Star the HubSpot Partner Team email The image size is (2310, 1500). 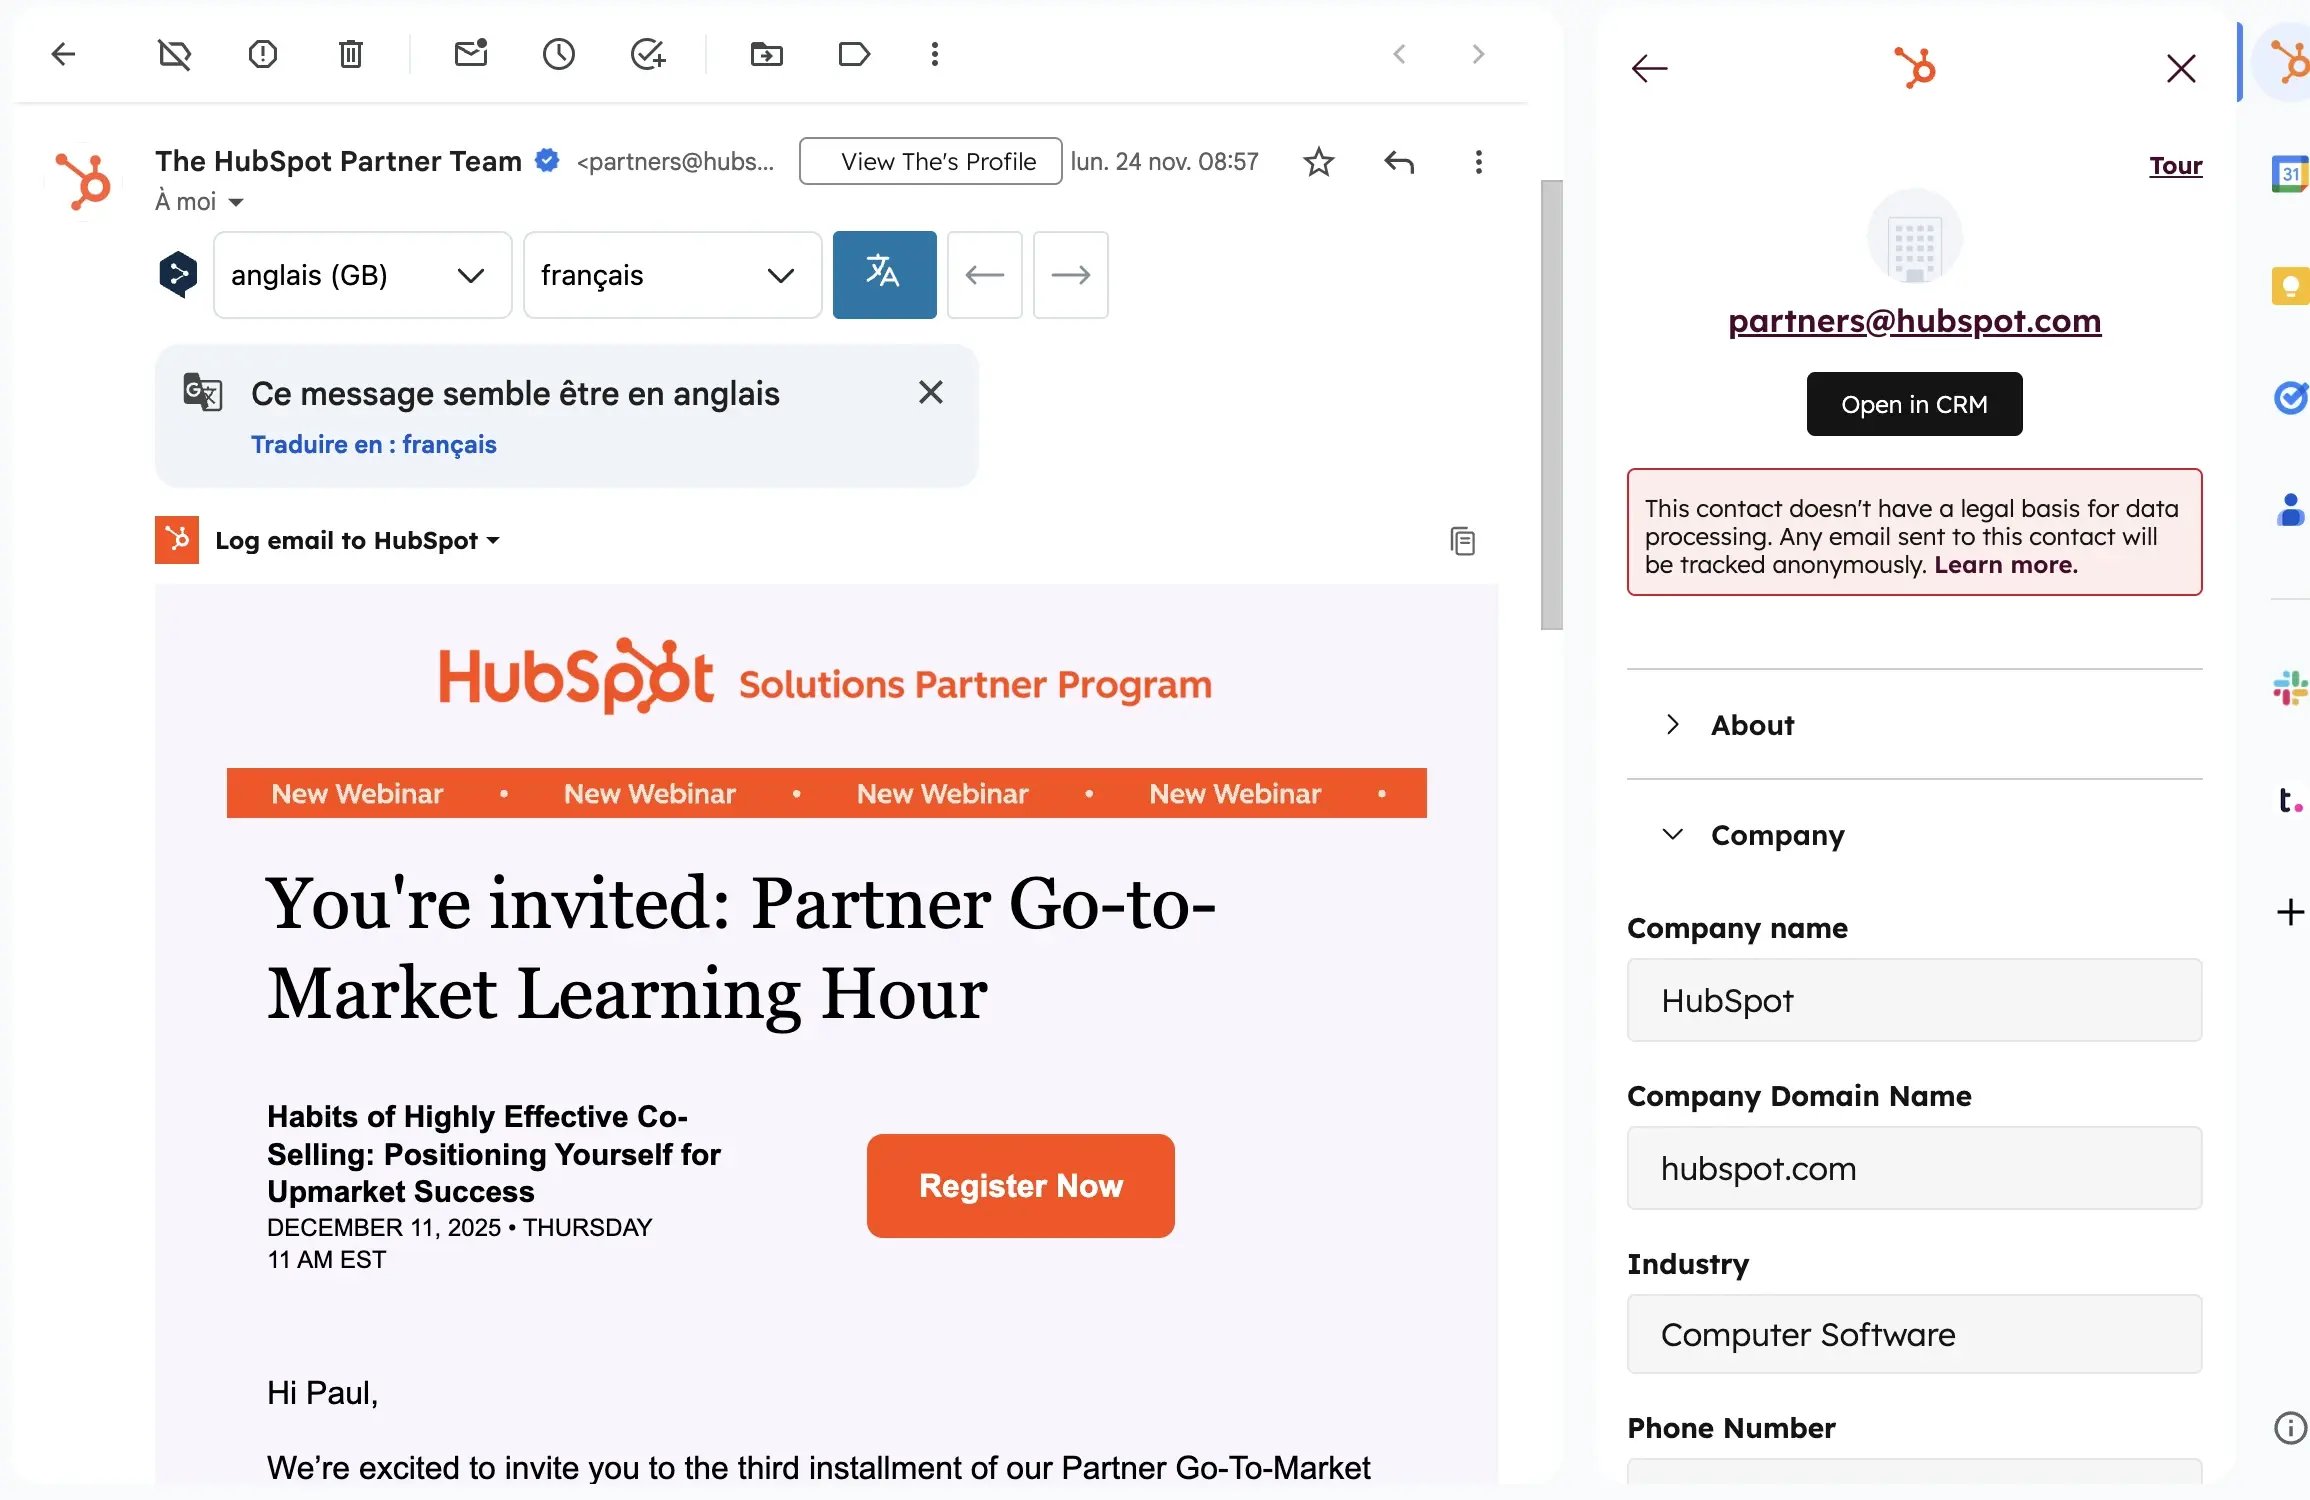tap(1318, 161)
